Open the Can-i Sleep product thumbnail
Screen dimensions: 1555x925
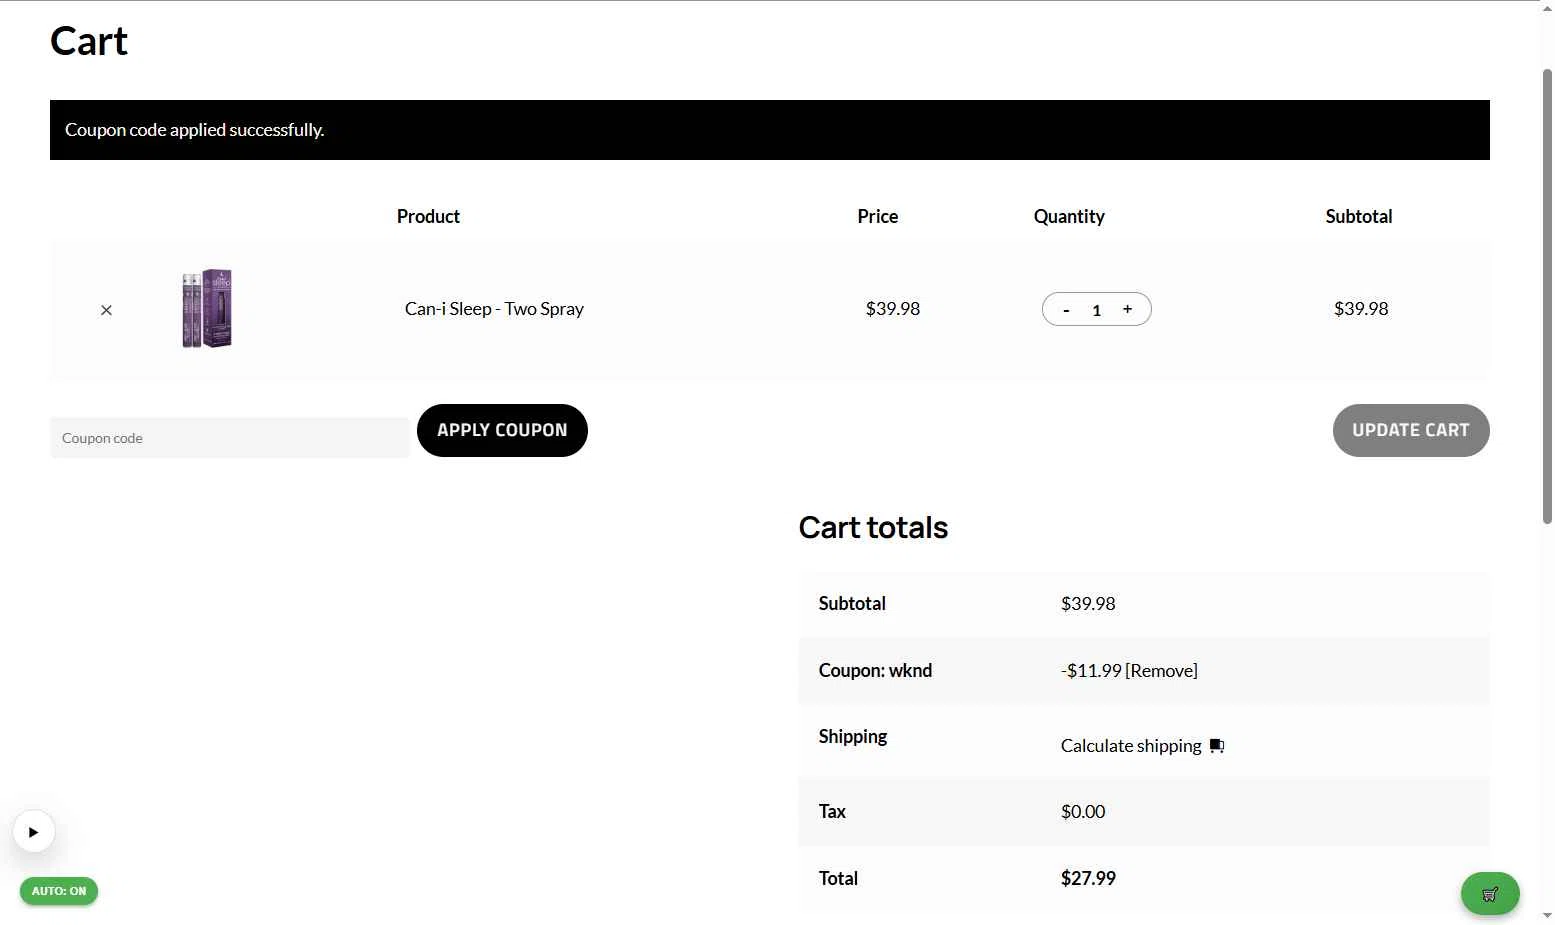tap(207, 308)
